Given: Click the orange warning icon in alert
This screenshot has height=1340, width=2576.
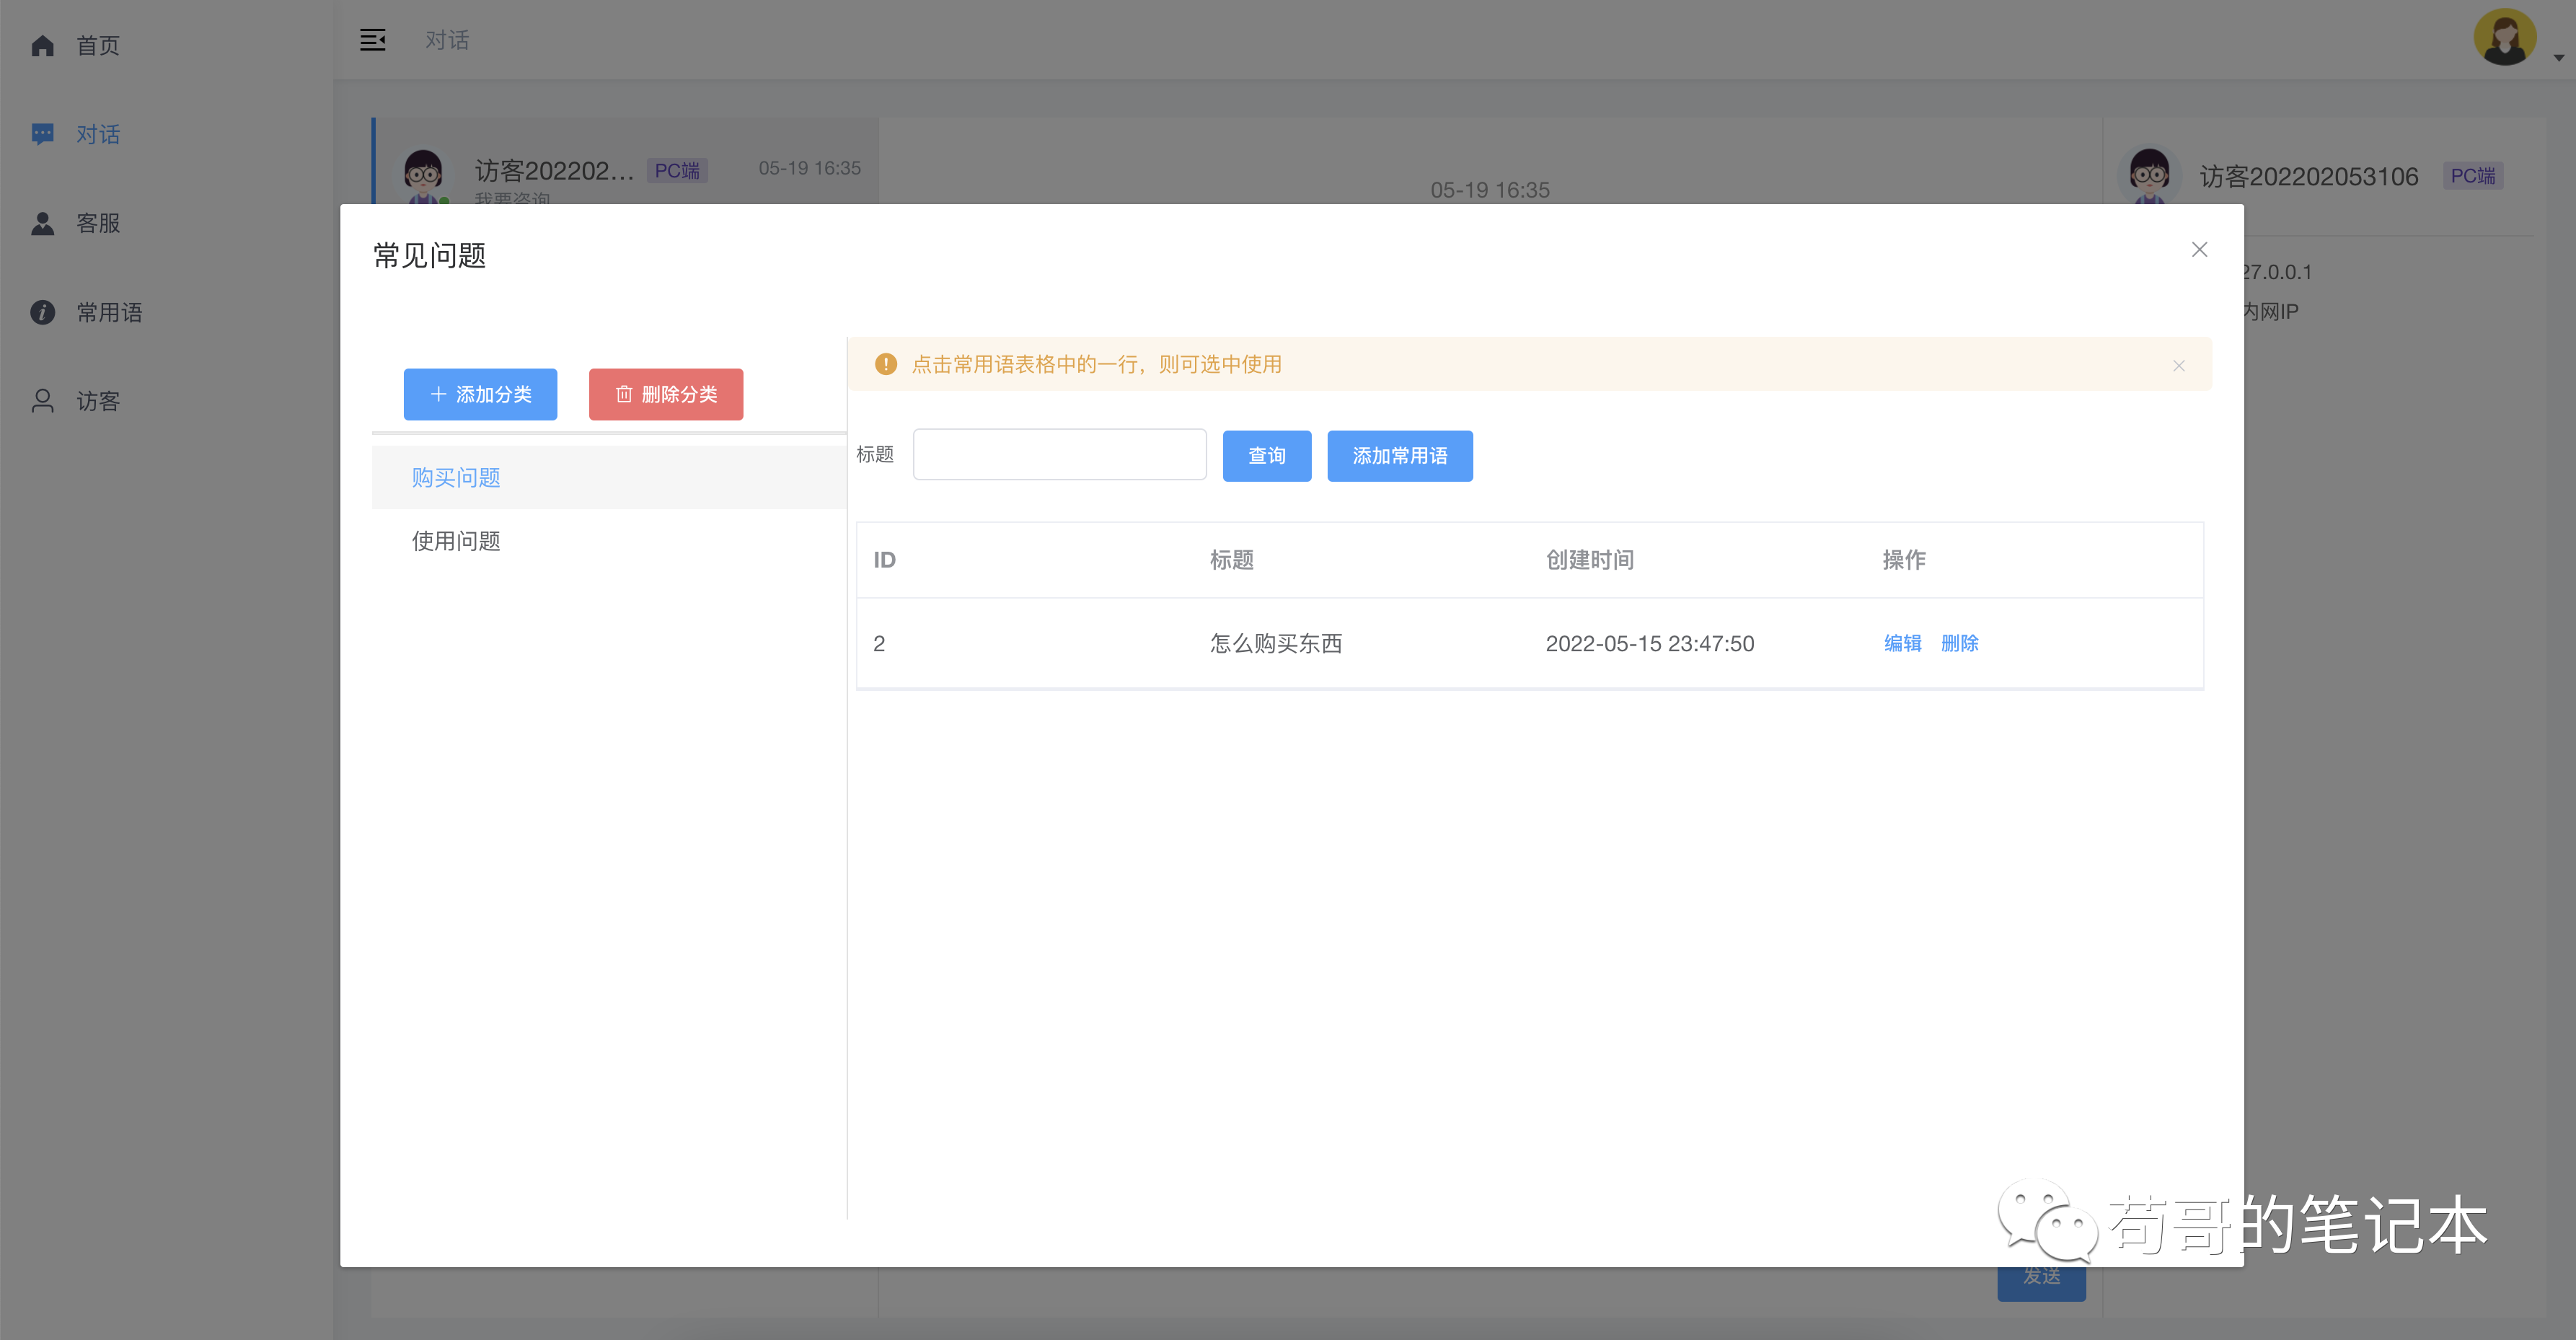Looking at the screenshot, I should point(886,364).
